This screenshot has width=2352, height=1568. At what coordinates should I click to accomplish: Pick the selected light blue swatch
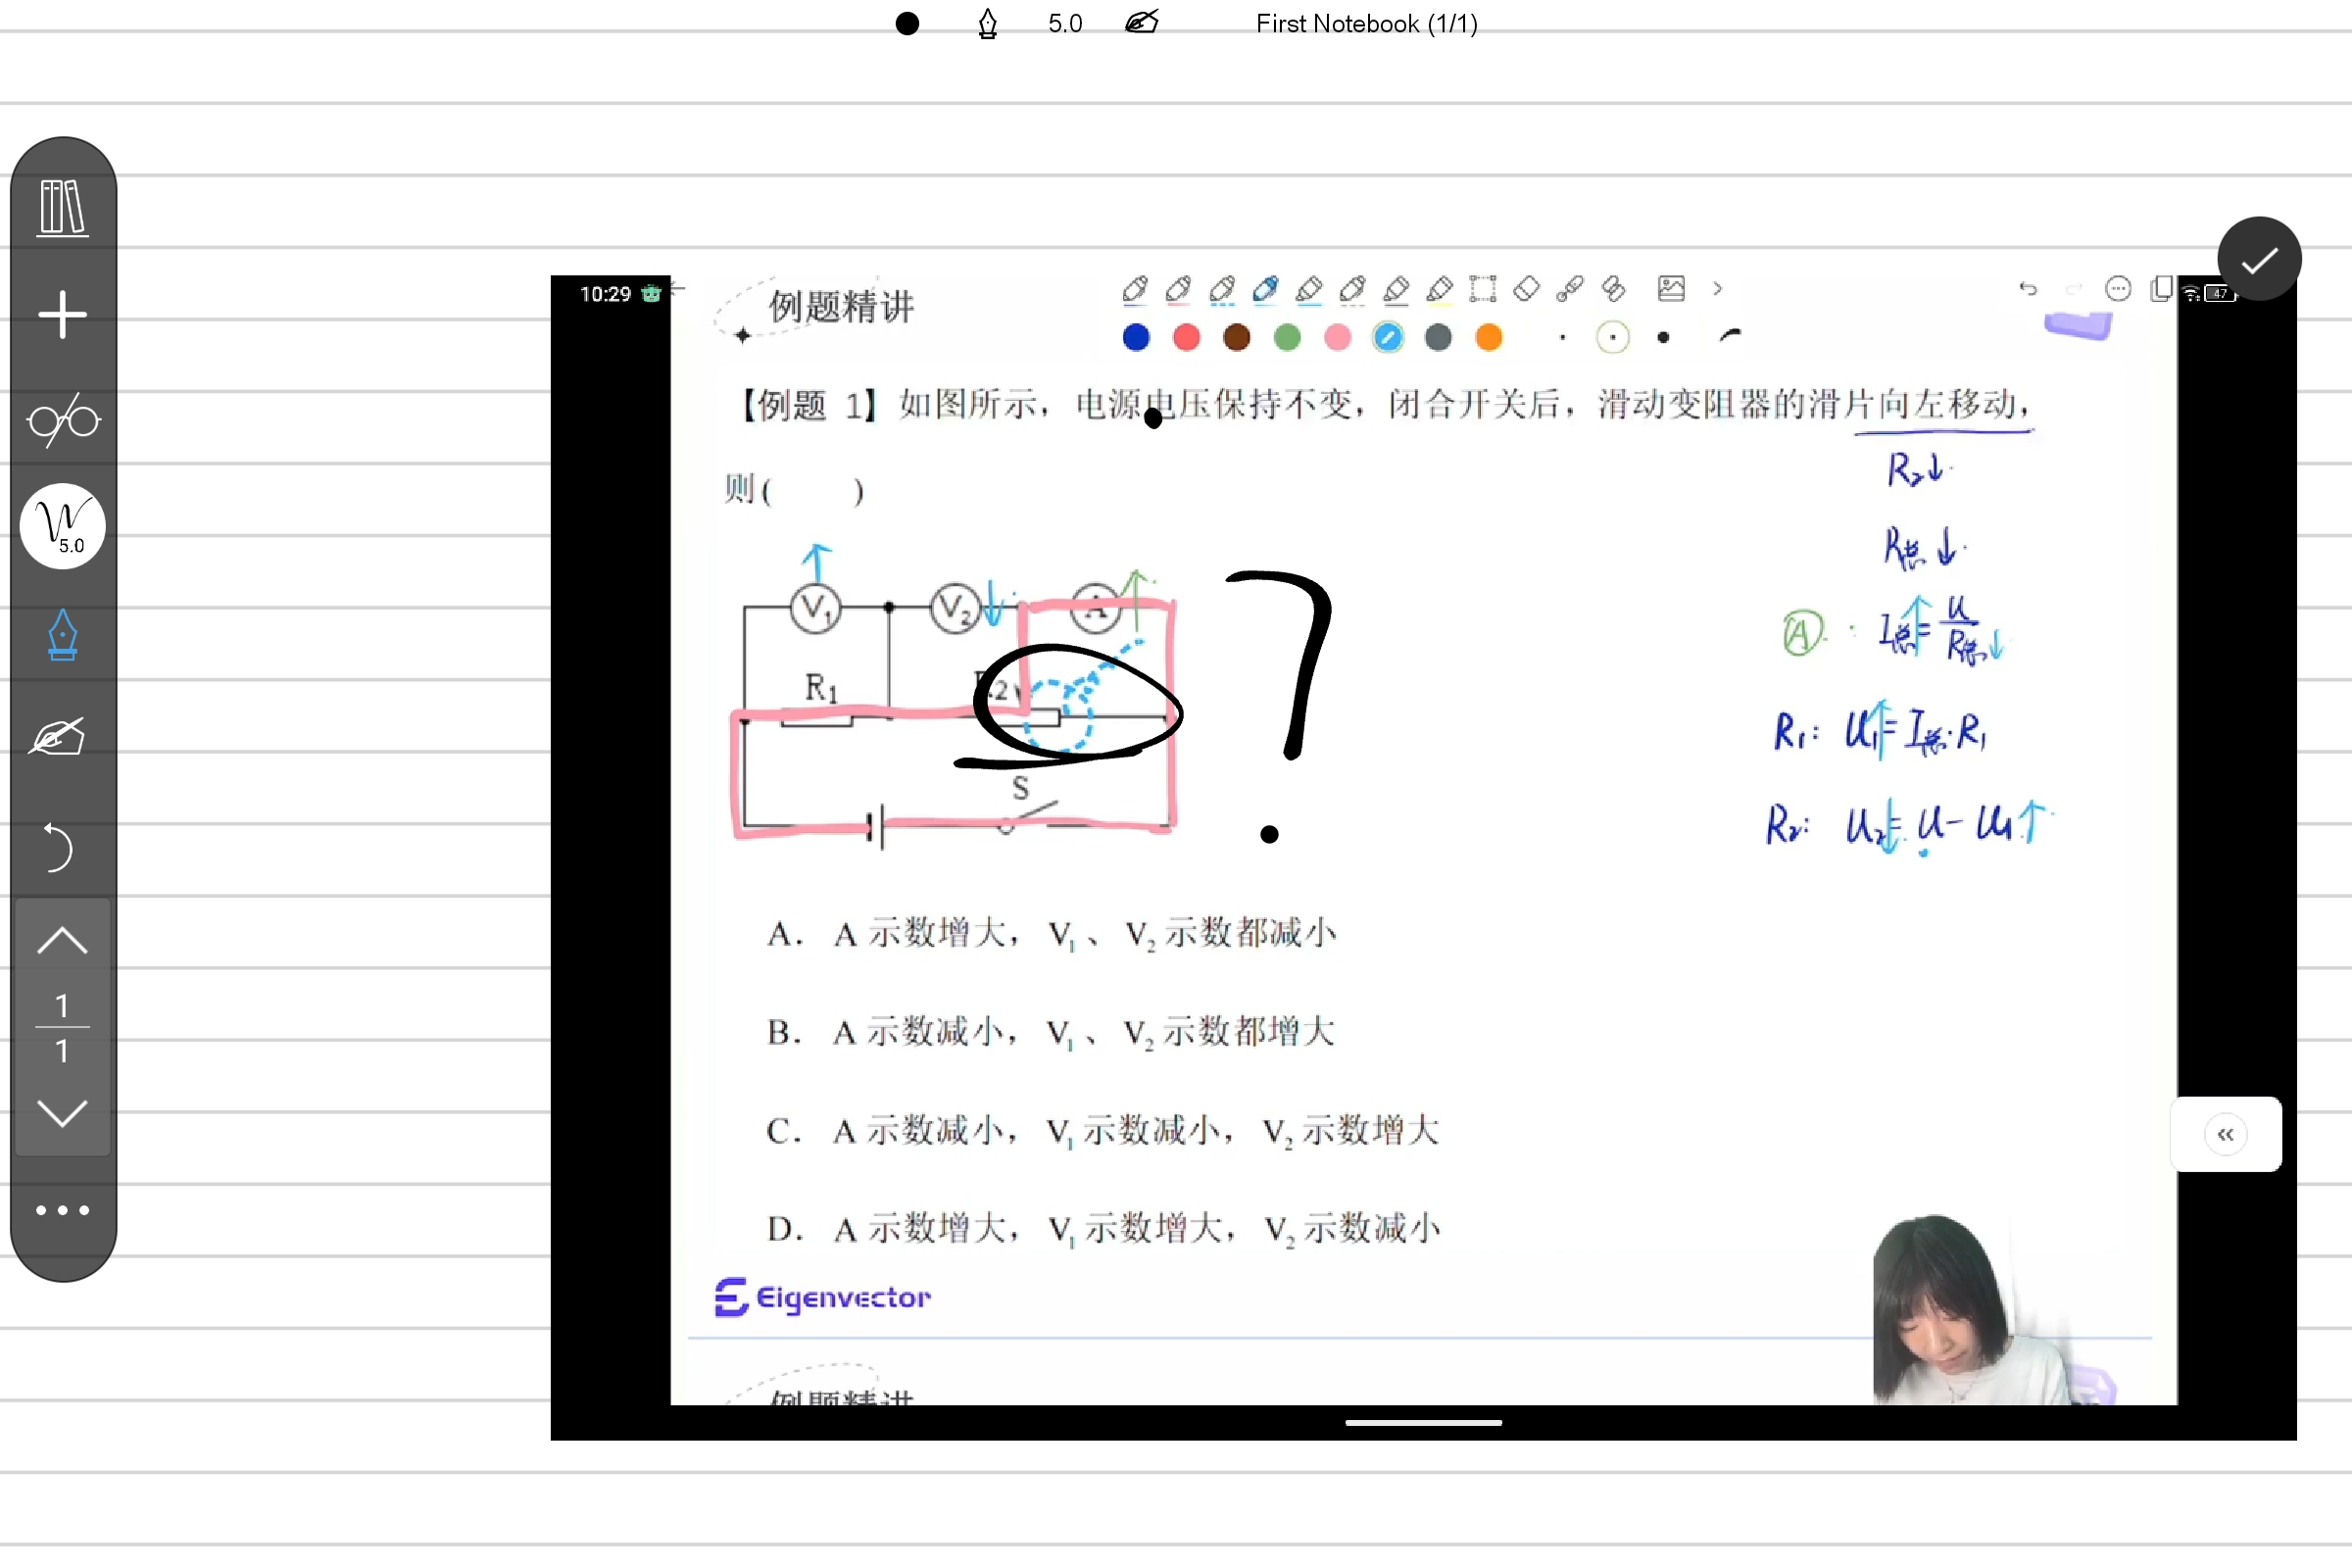click(x=1388, y=338)
